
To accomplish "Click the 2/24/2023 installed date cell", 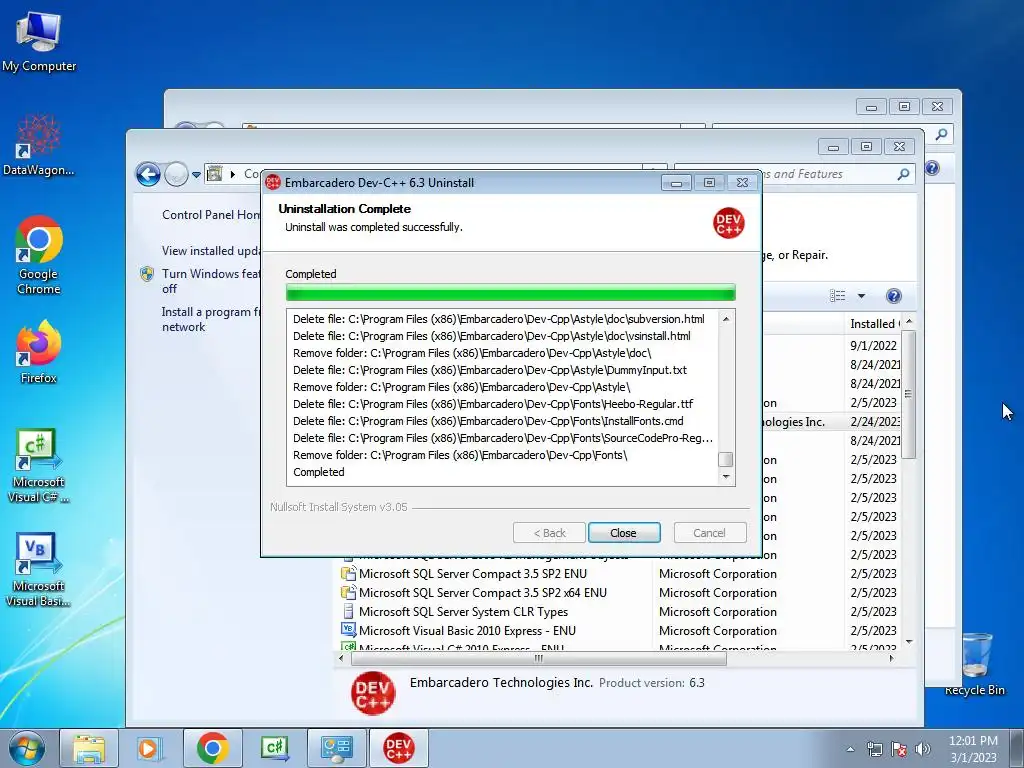I will 874,422.
